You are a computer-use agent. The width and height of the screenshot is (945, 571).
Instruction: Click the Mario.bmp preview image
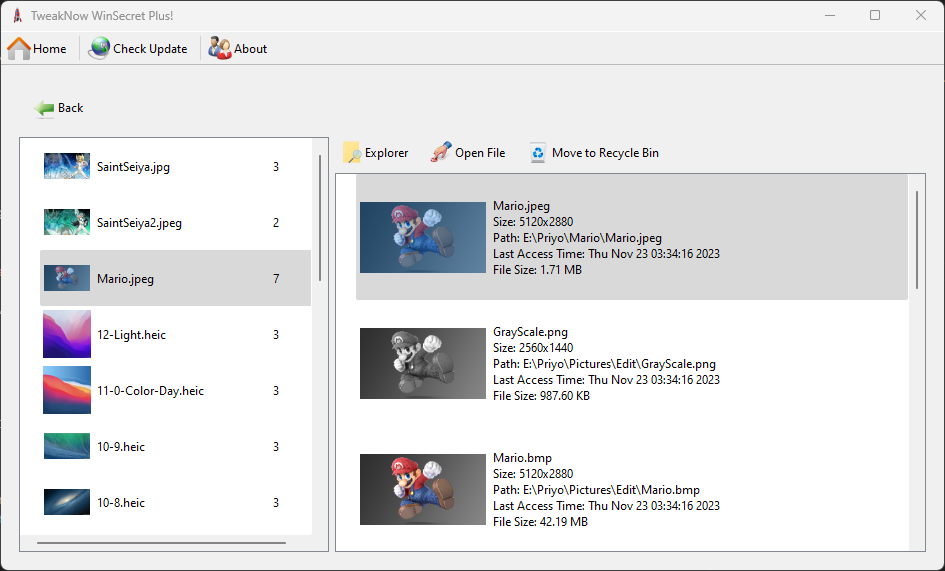(422, 490)
